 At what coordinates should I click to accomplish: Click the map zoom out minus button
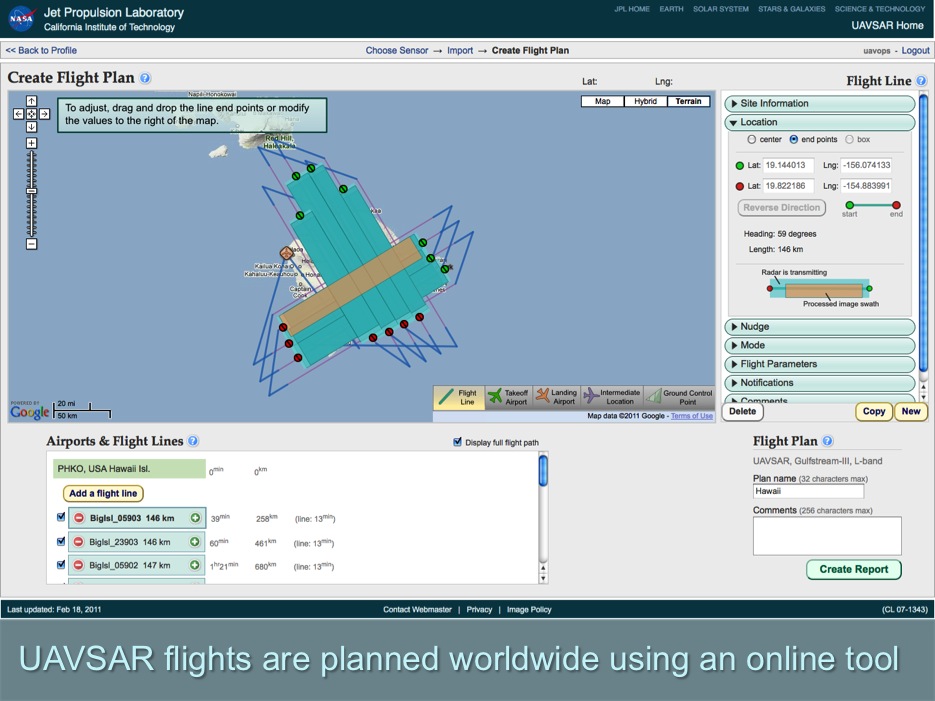(x=31, y=244)
